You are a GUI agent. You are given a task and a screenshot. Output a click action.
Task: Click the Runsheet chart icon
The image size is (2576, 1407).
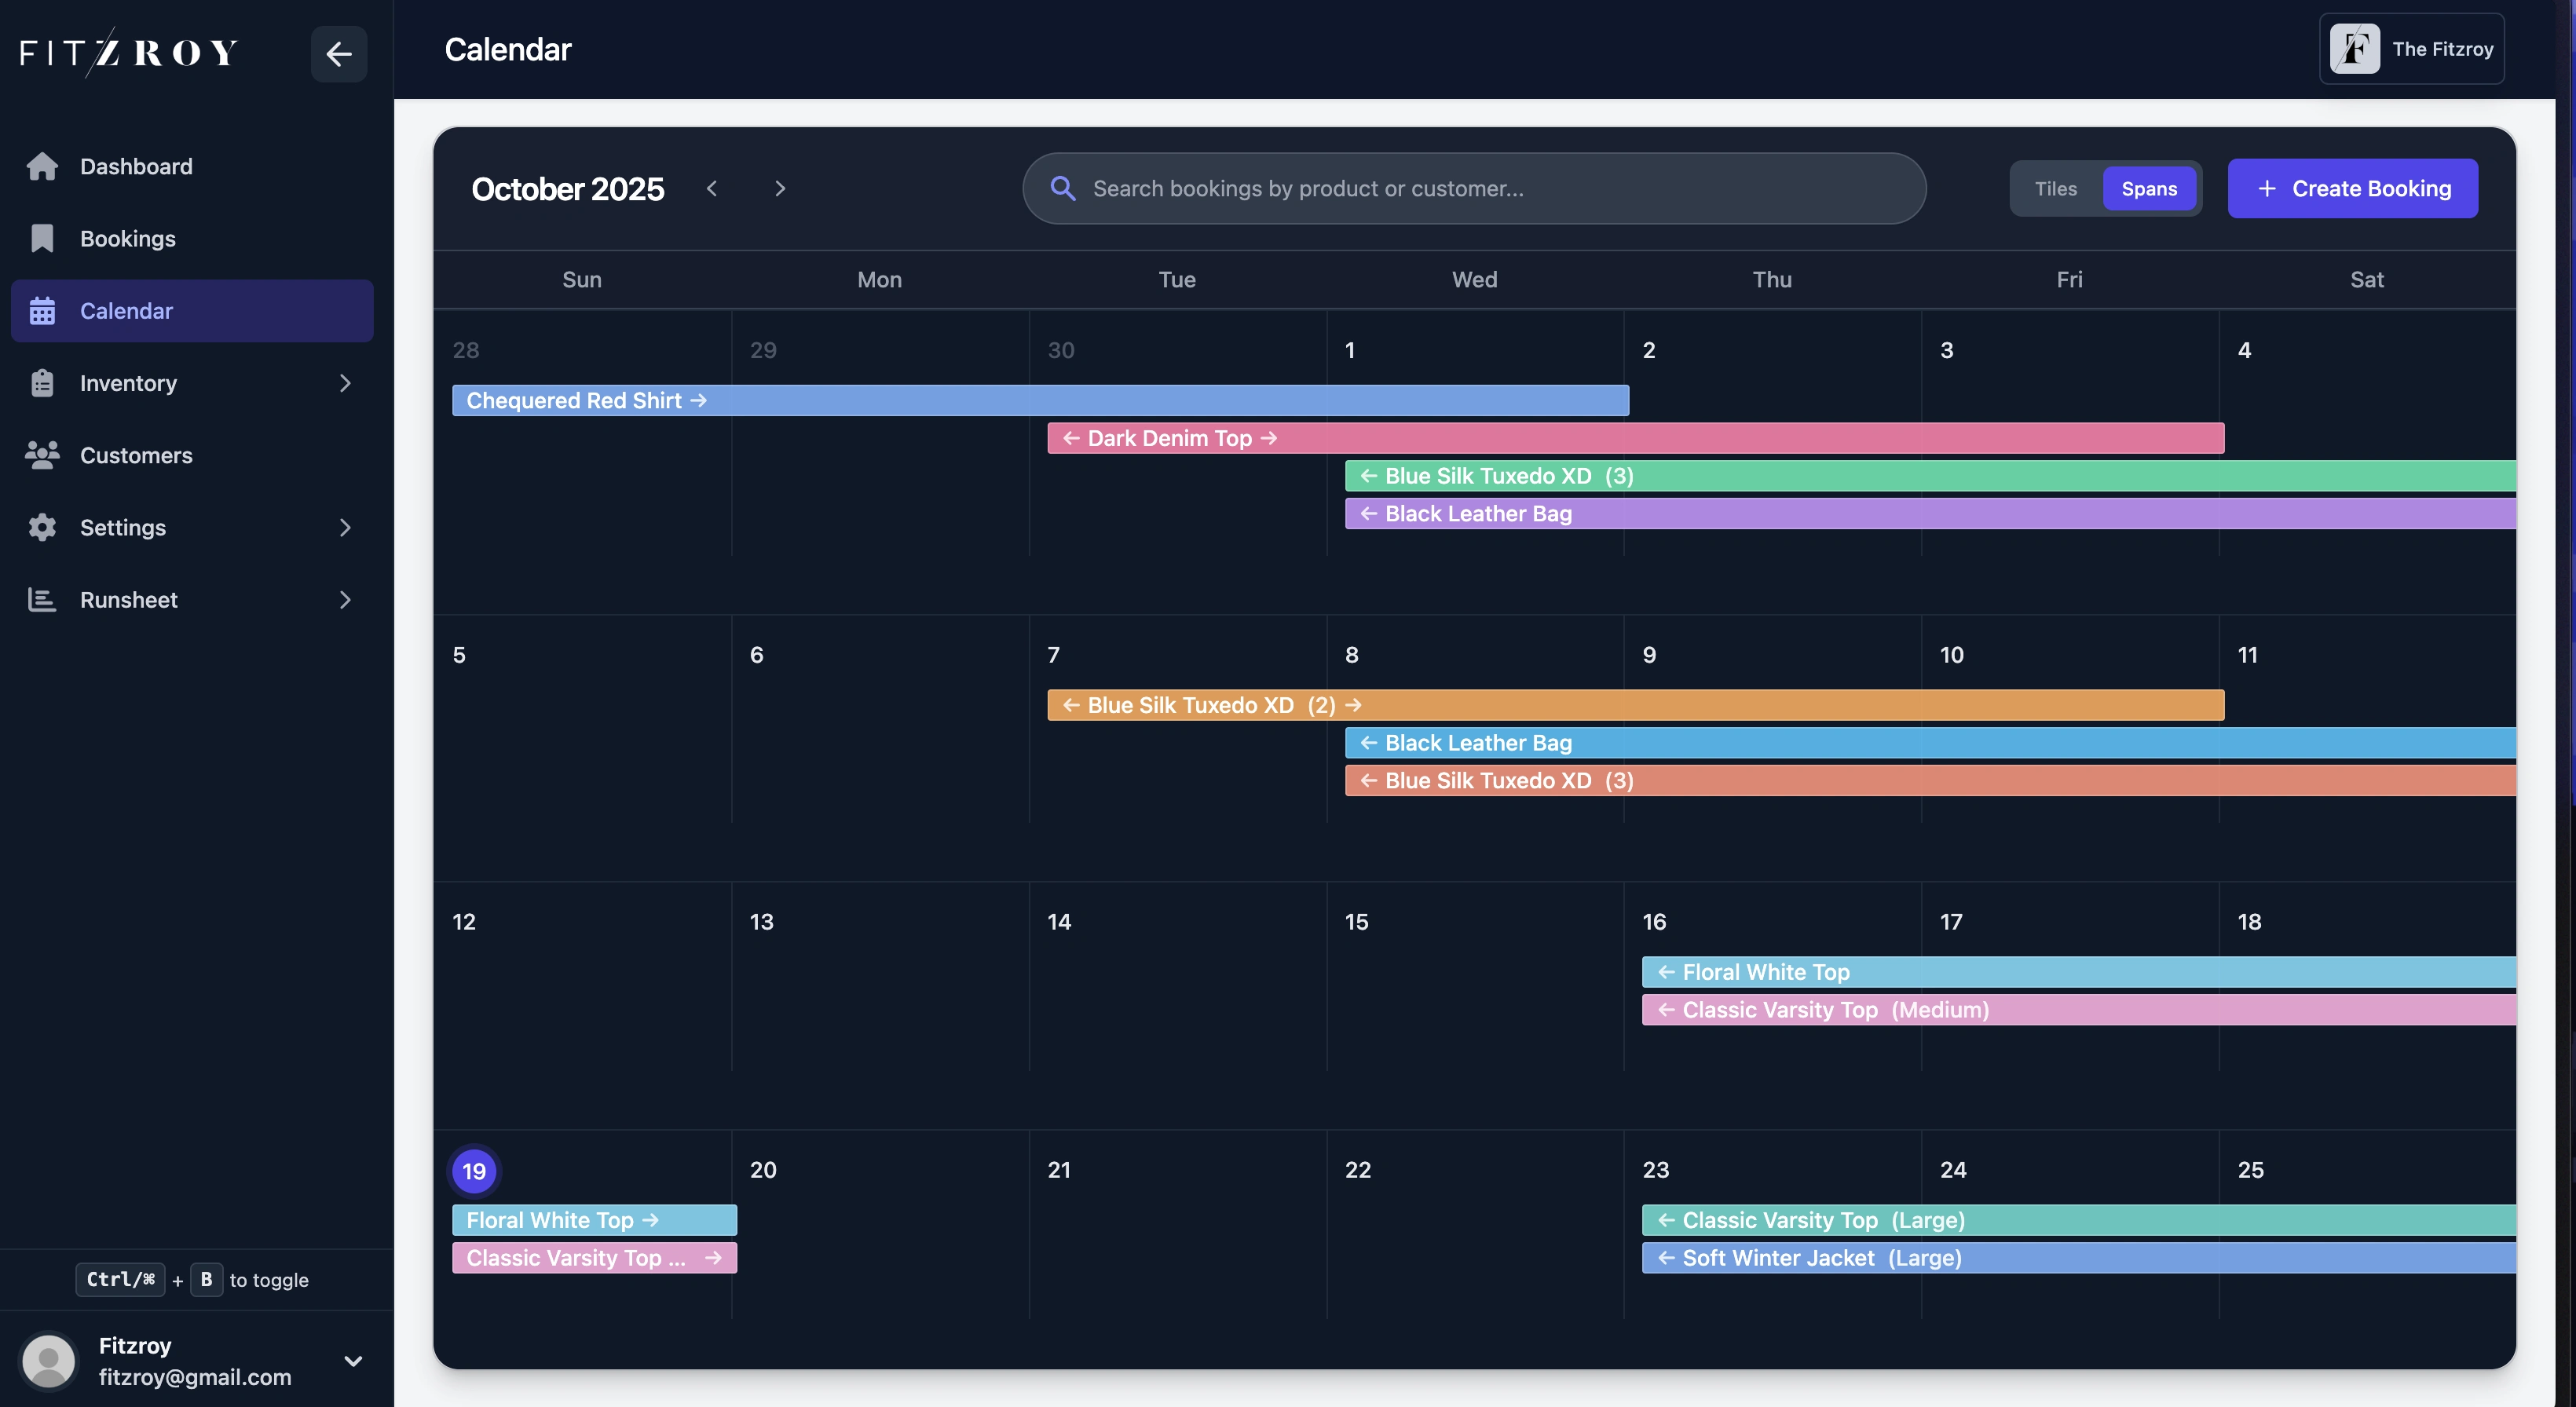pos(42,599)
